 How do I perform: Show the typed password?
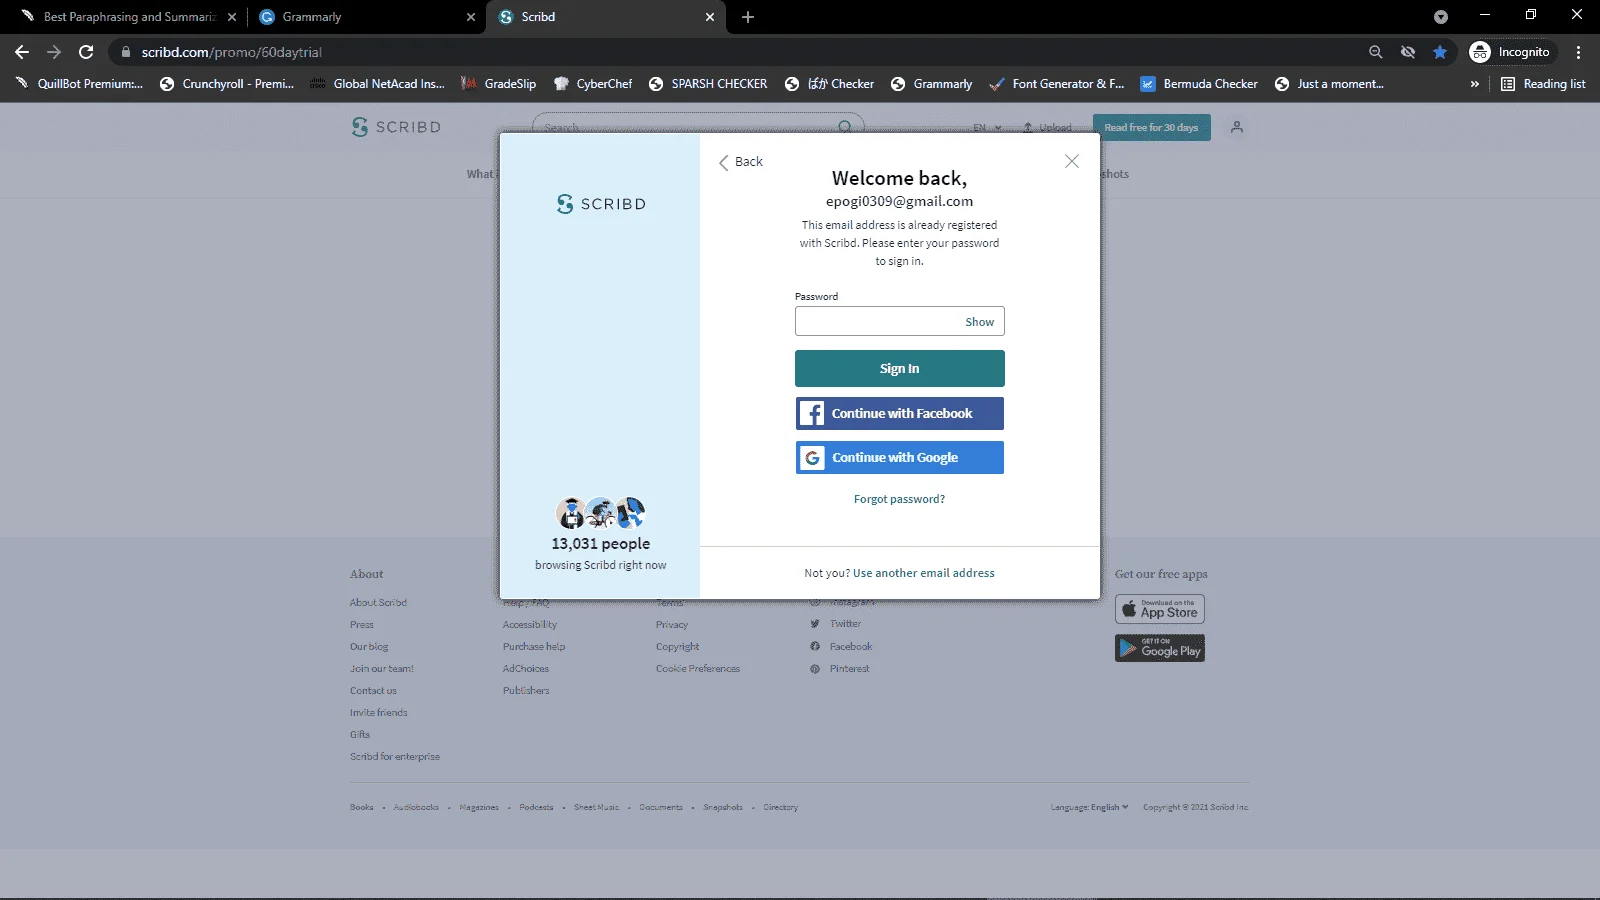[979, 322]
